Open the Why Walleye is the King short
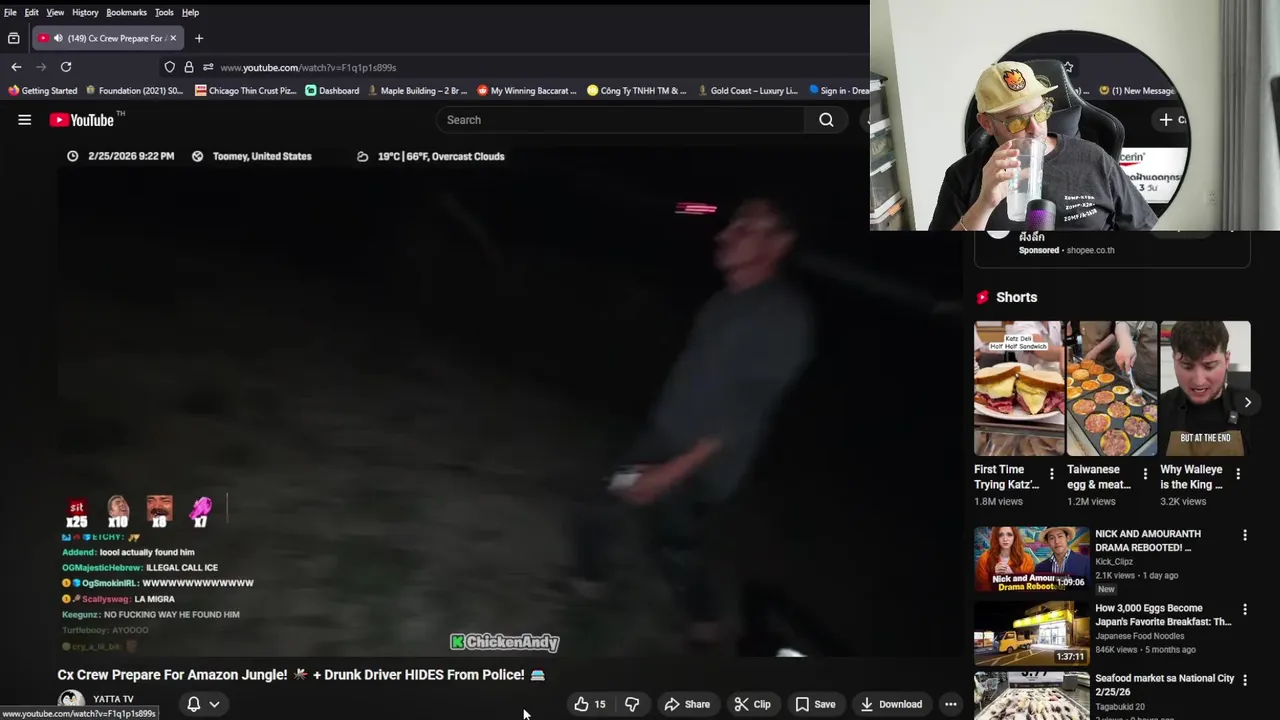The height and width of the screenshot is (720, 1280). [1205, 389]
